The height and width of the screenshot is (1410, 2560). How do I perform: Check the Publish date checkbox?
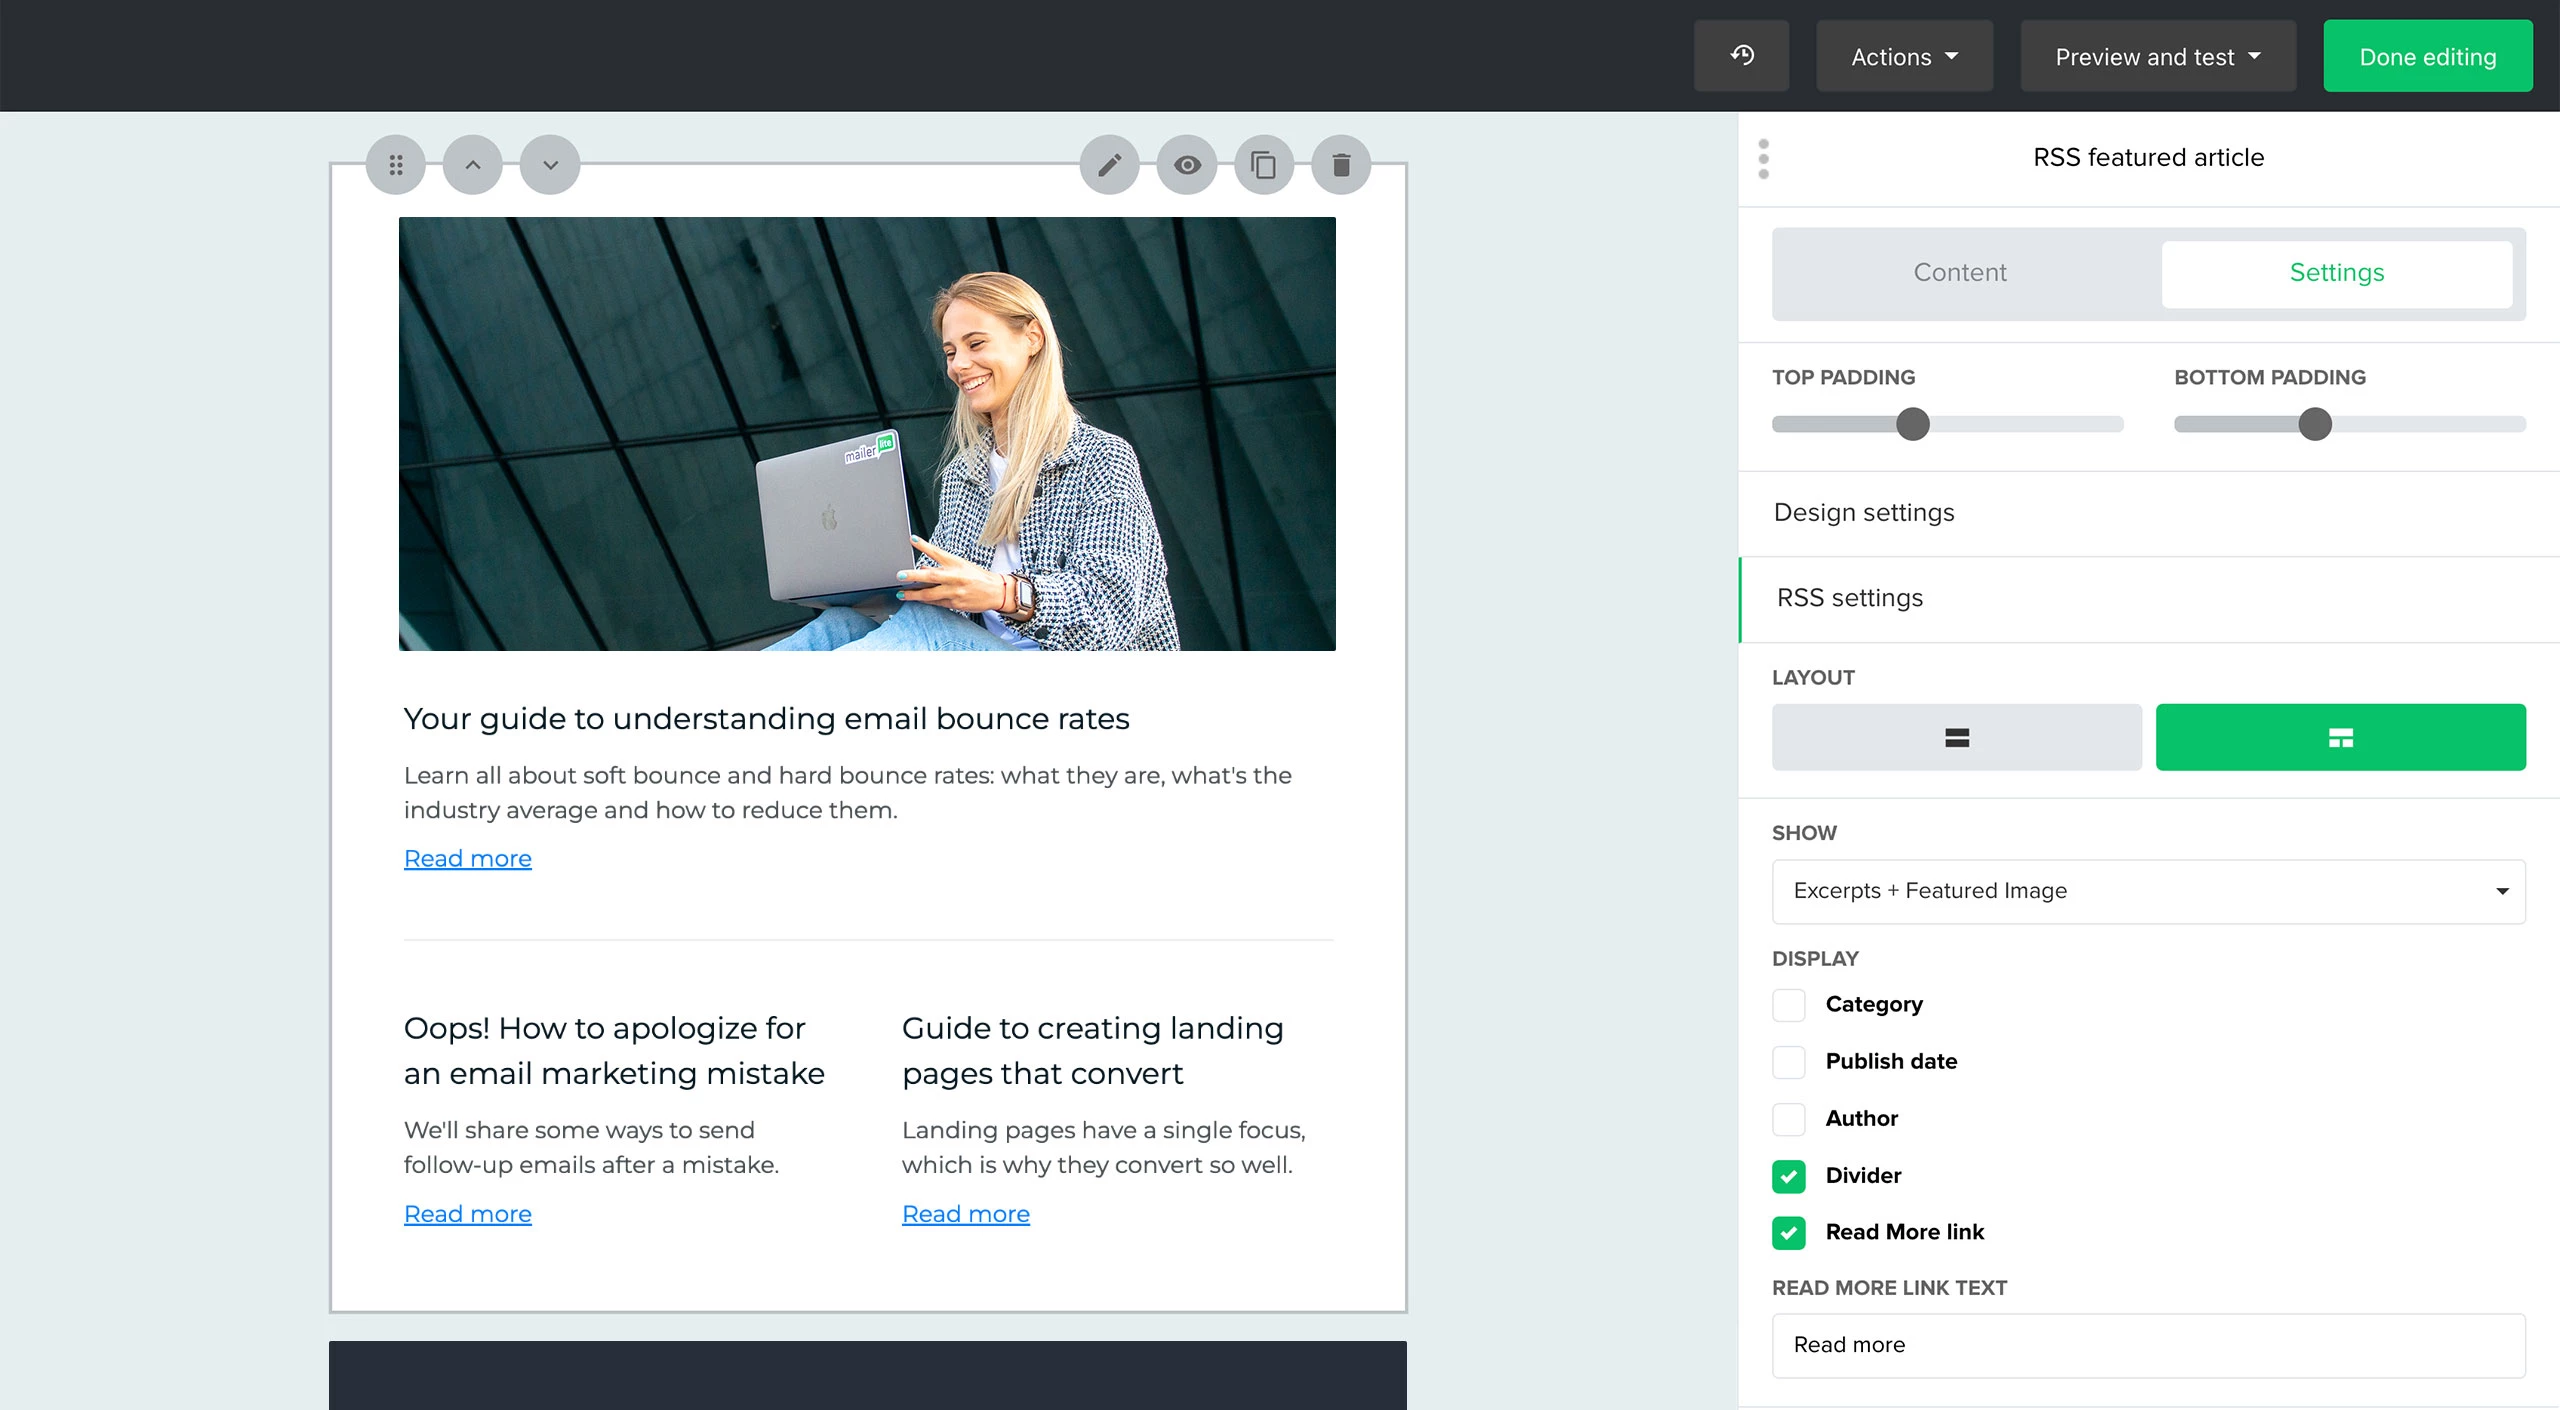point(1789,1062)
